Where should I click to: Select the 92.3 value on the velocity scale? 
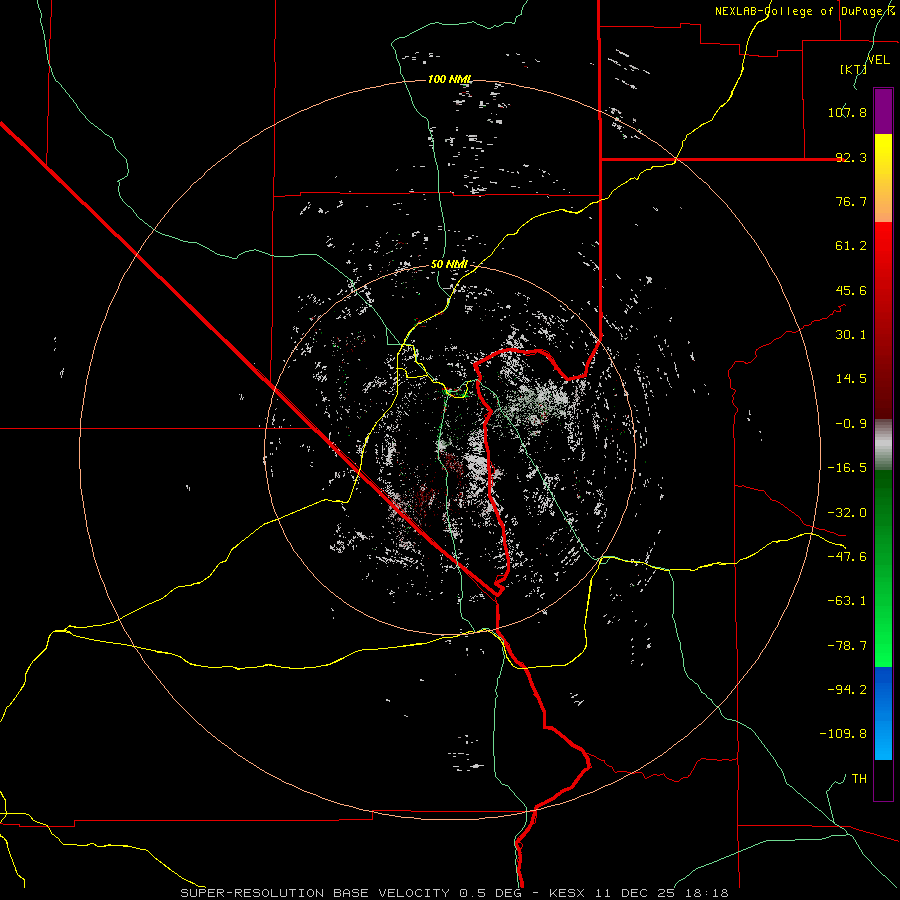(x=851, y=157)
